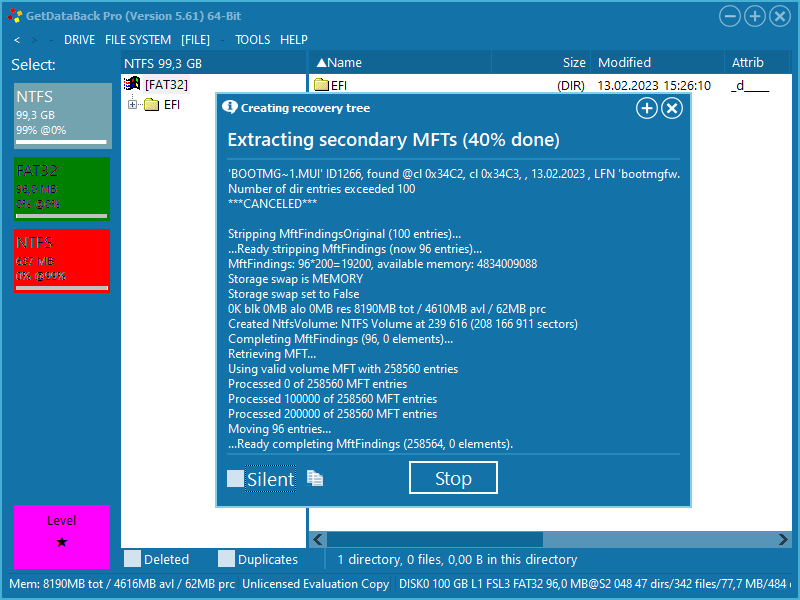
Task: Click the (DIR) size cell for EFI
Action: click(x=571, y=85)
